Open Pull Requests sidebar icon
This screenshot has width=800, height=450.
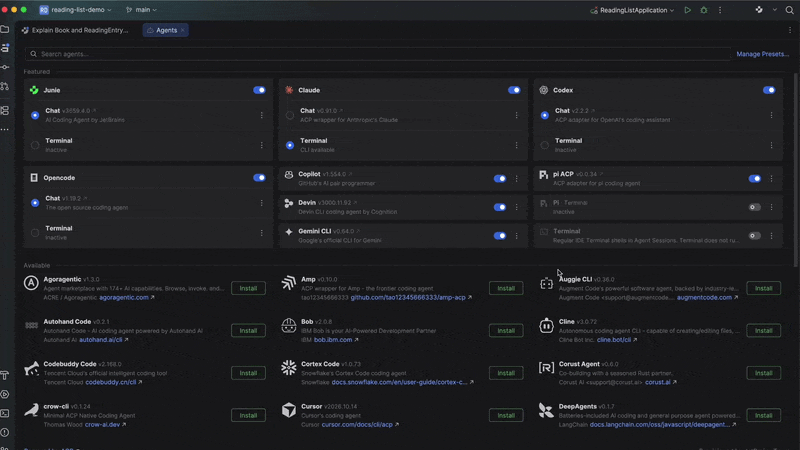pyautogui.click(x=5, y=86)
